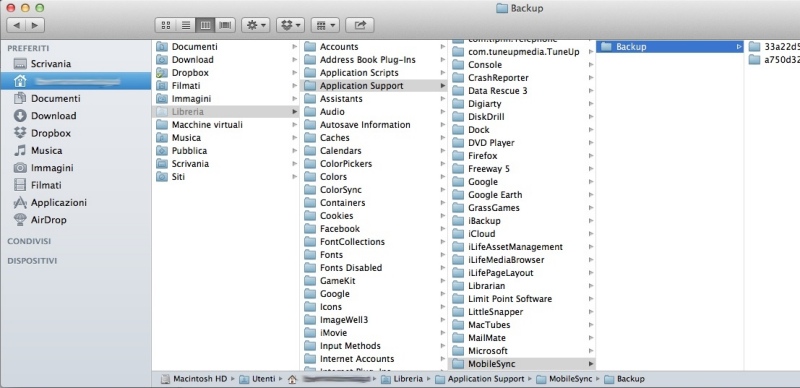Select the Application Support folder
800x388 pixels.
pos(374,86)
